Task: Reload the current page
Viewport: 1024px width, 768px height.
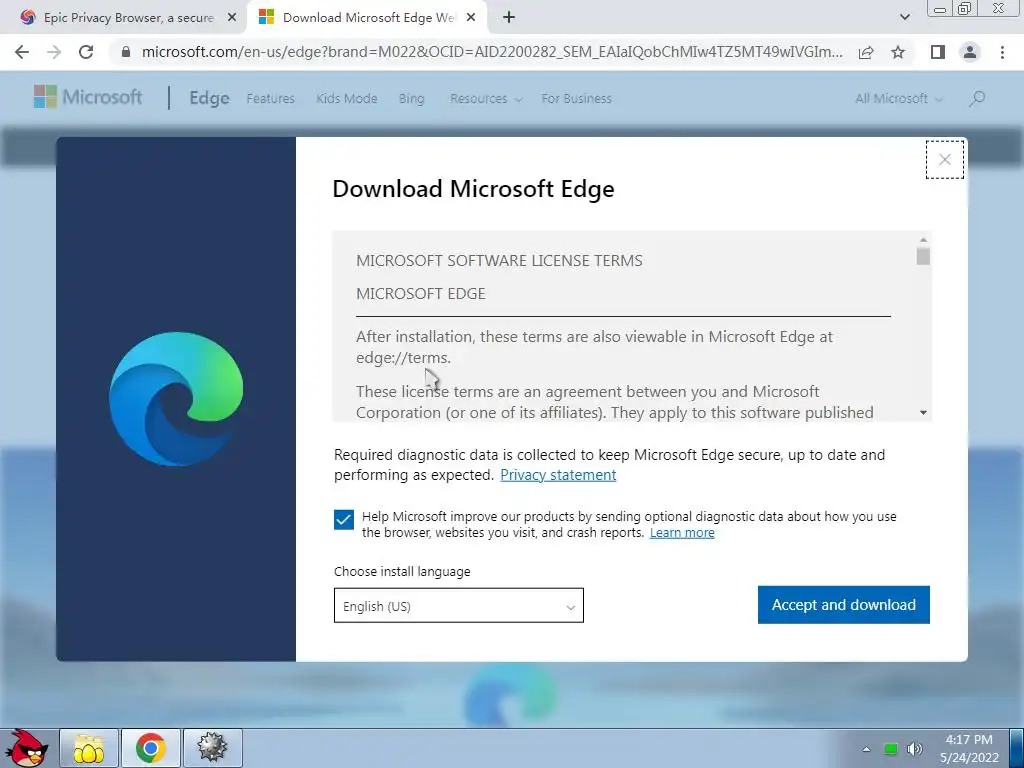Action: coord(86,52)
